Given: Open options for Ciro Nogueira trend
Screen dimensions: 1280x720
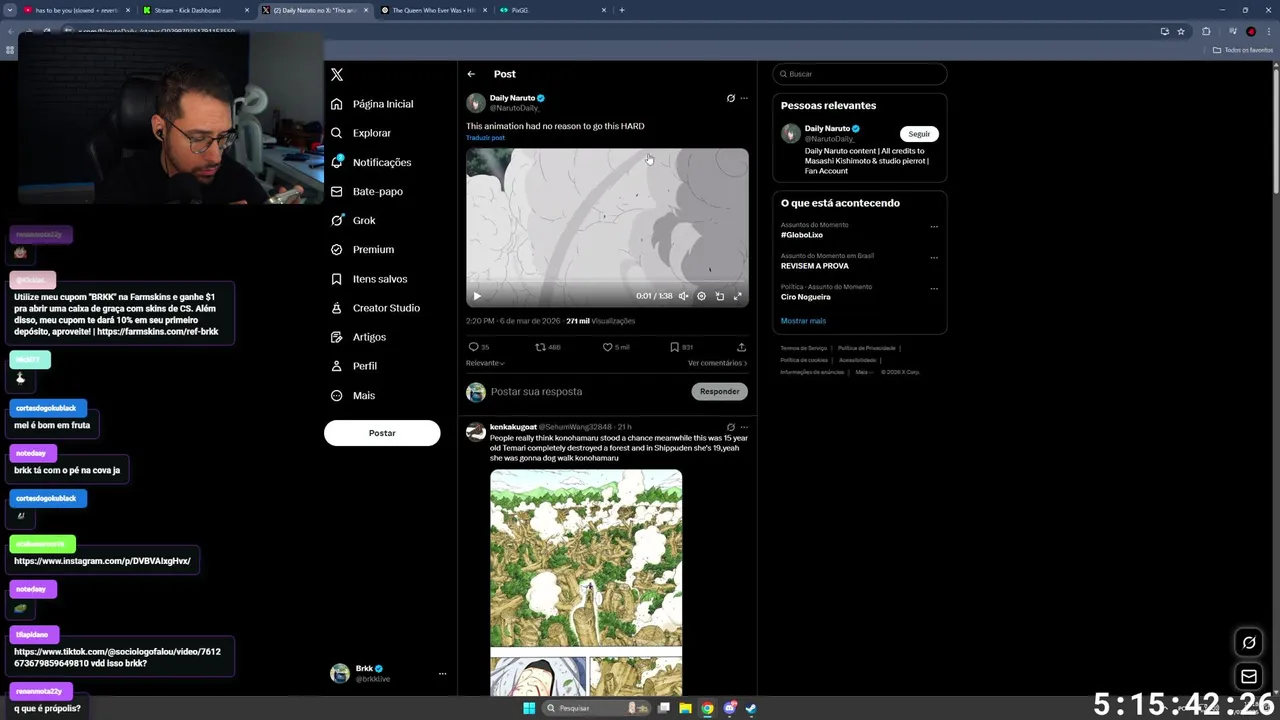Looking at the screenshot, I should [934, 289].
